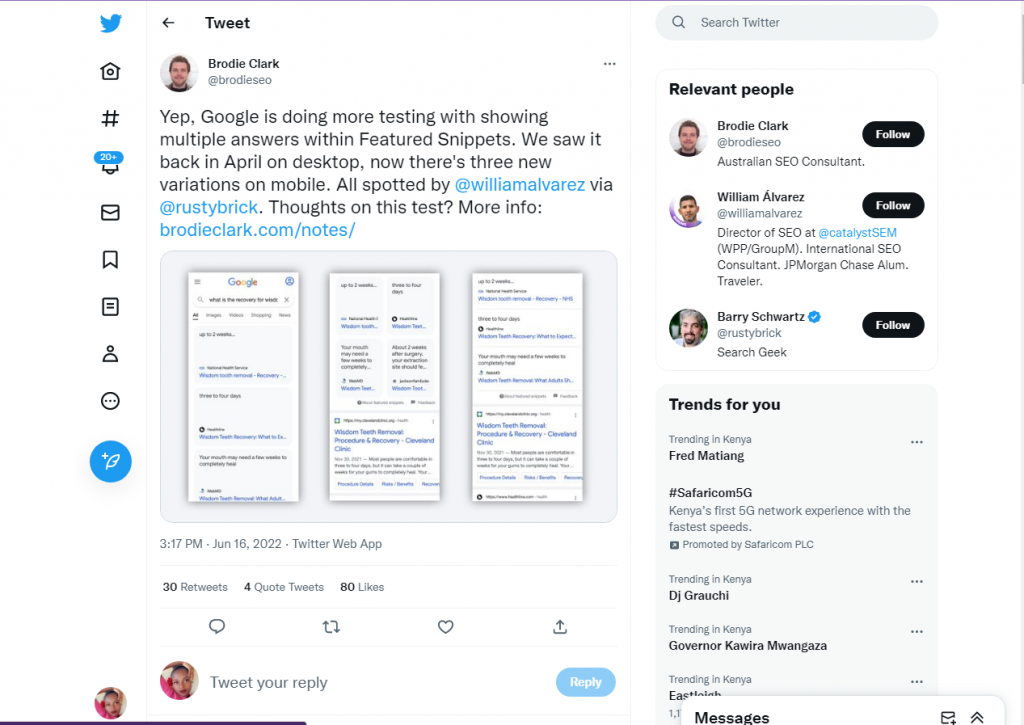View the 30 Retweets list
Viewport: 1024px width, 725px height.
pos(195,587)
